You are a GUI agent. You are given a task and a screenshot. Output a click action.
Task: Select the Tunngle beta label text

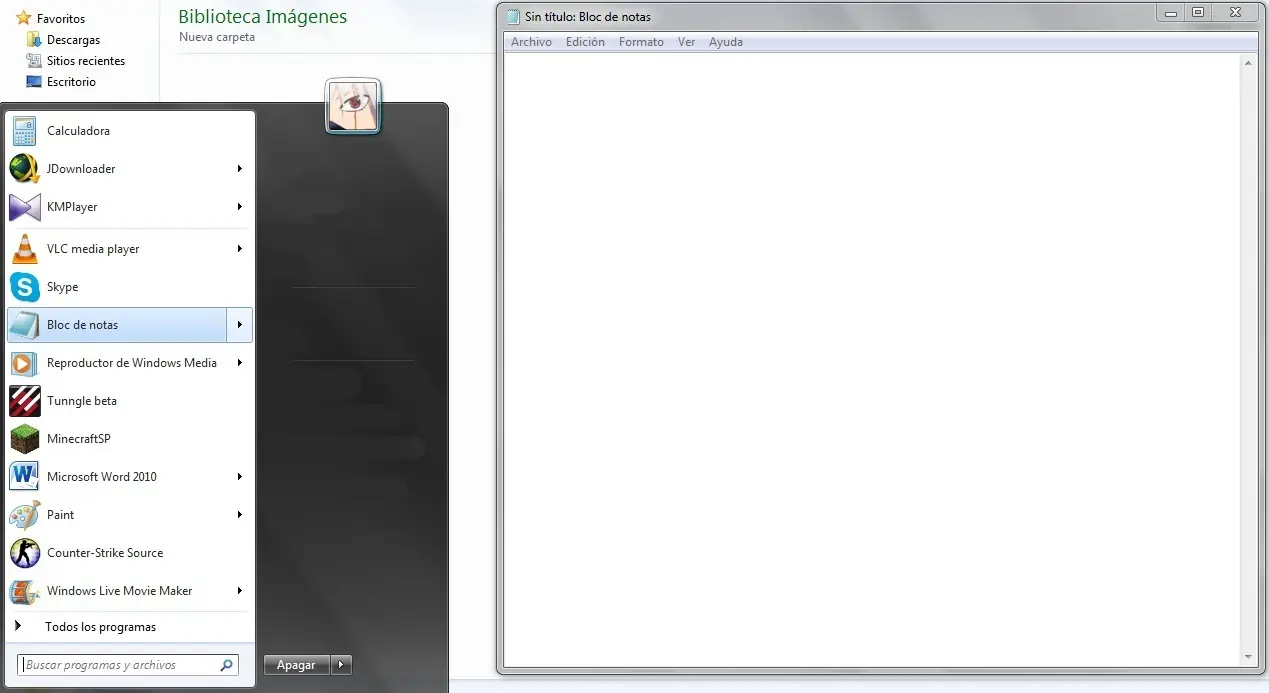click(82, 401)
